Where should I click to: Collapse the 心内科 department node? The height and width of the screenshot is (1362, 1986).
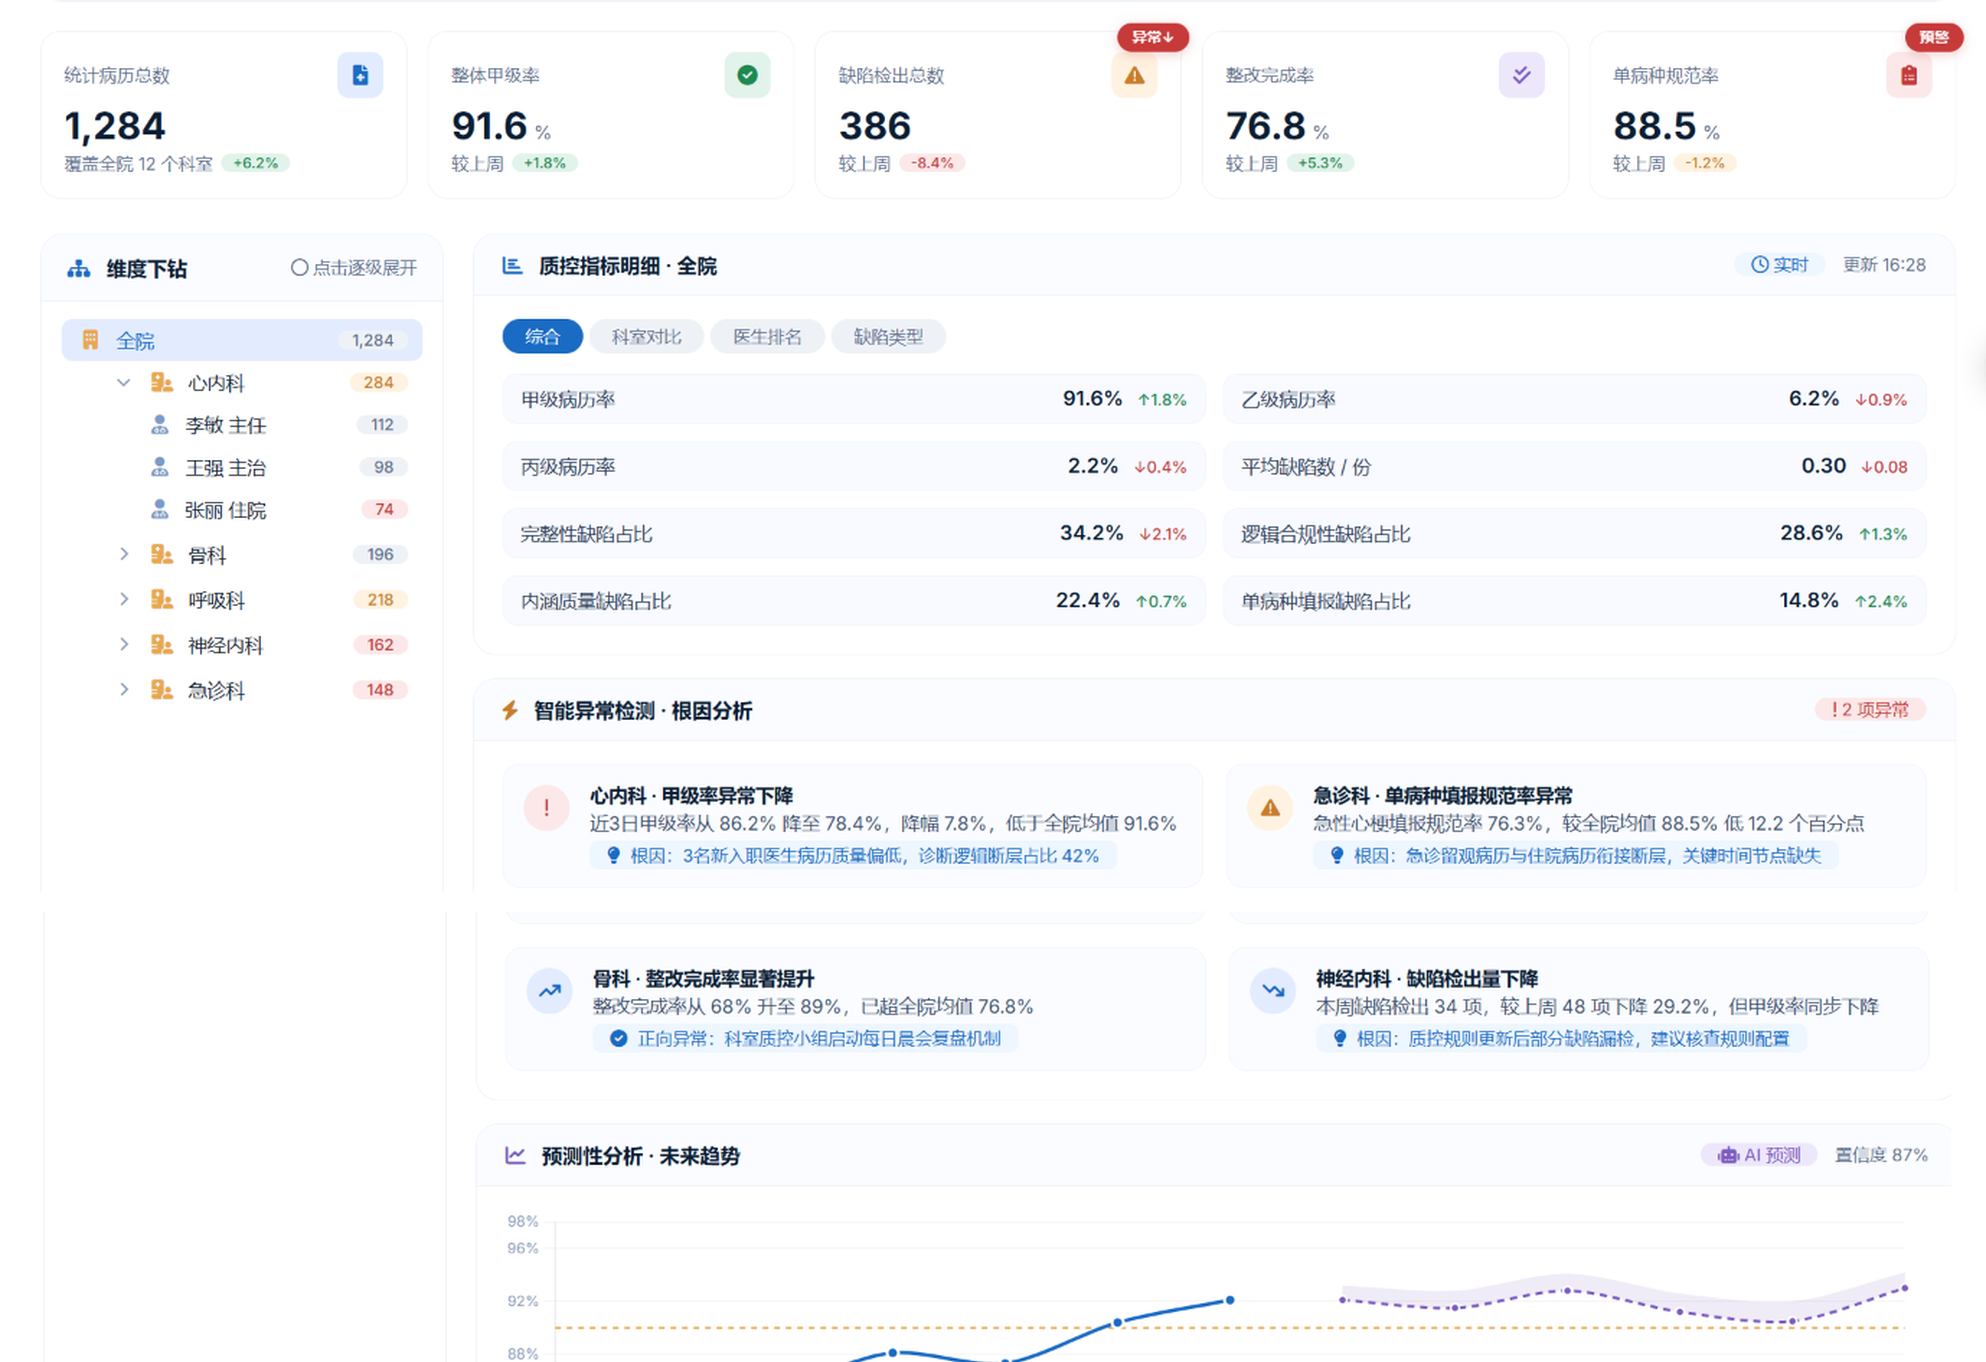pyautogui.click(x=124, y=382)
